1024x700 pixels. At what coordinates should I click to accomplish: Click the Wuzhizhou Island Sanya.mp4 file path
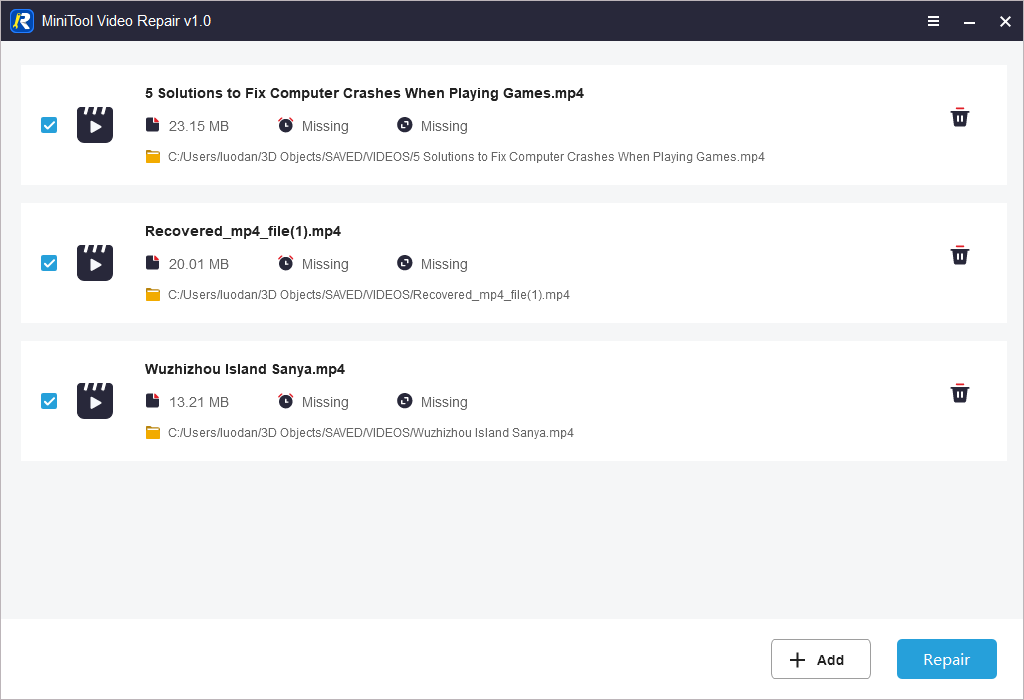click(x=370, y=433)
